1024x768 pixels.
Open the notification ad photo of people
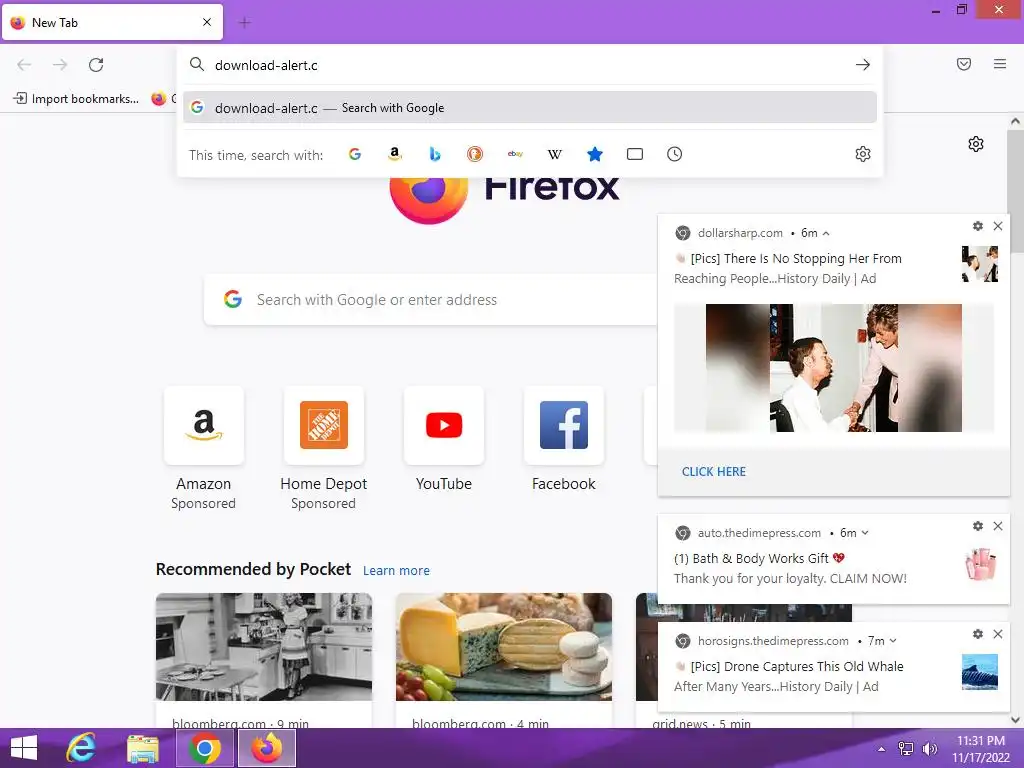(834, 368)
